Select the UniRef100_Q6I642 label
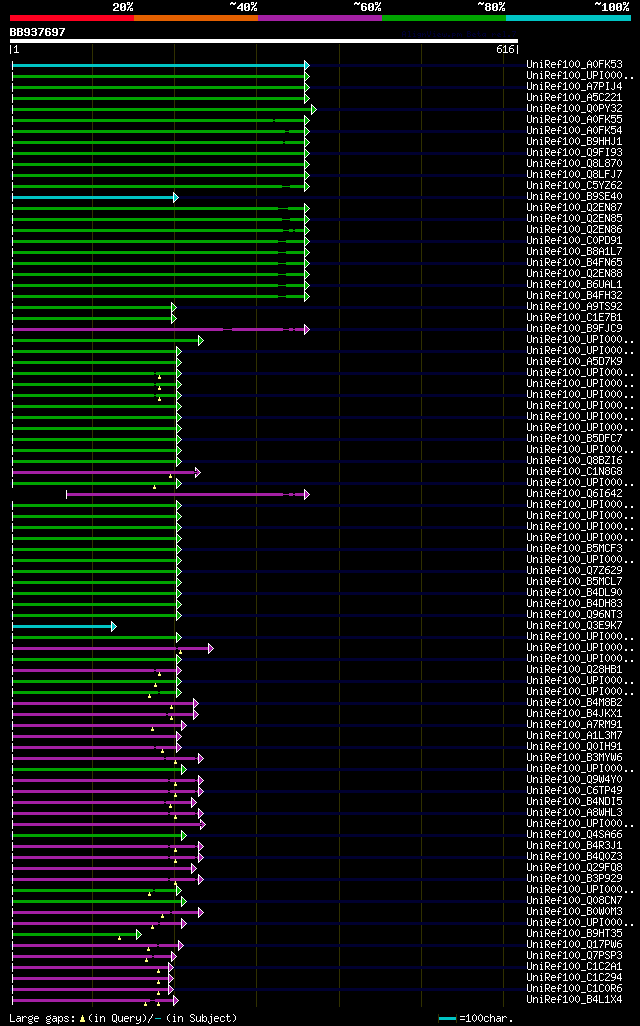This screenshot has height=1026, width=640. (x=575, y=493)
